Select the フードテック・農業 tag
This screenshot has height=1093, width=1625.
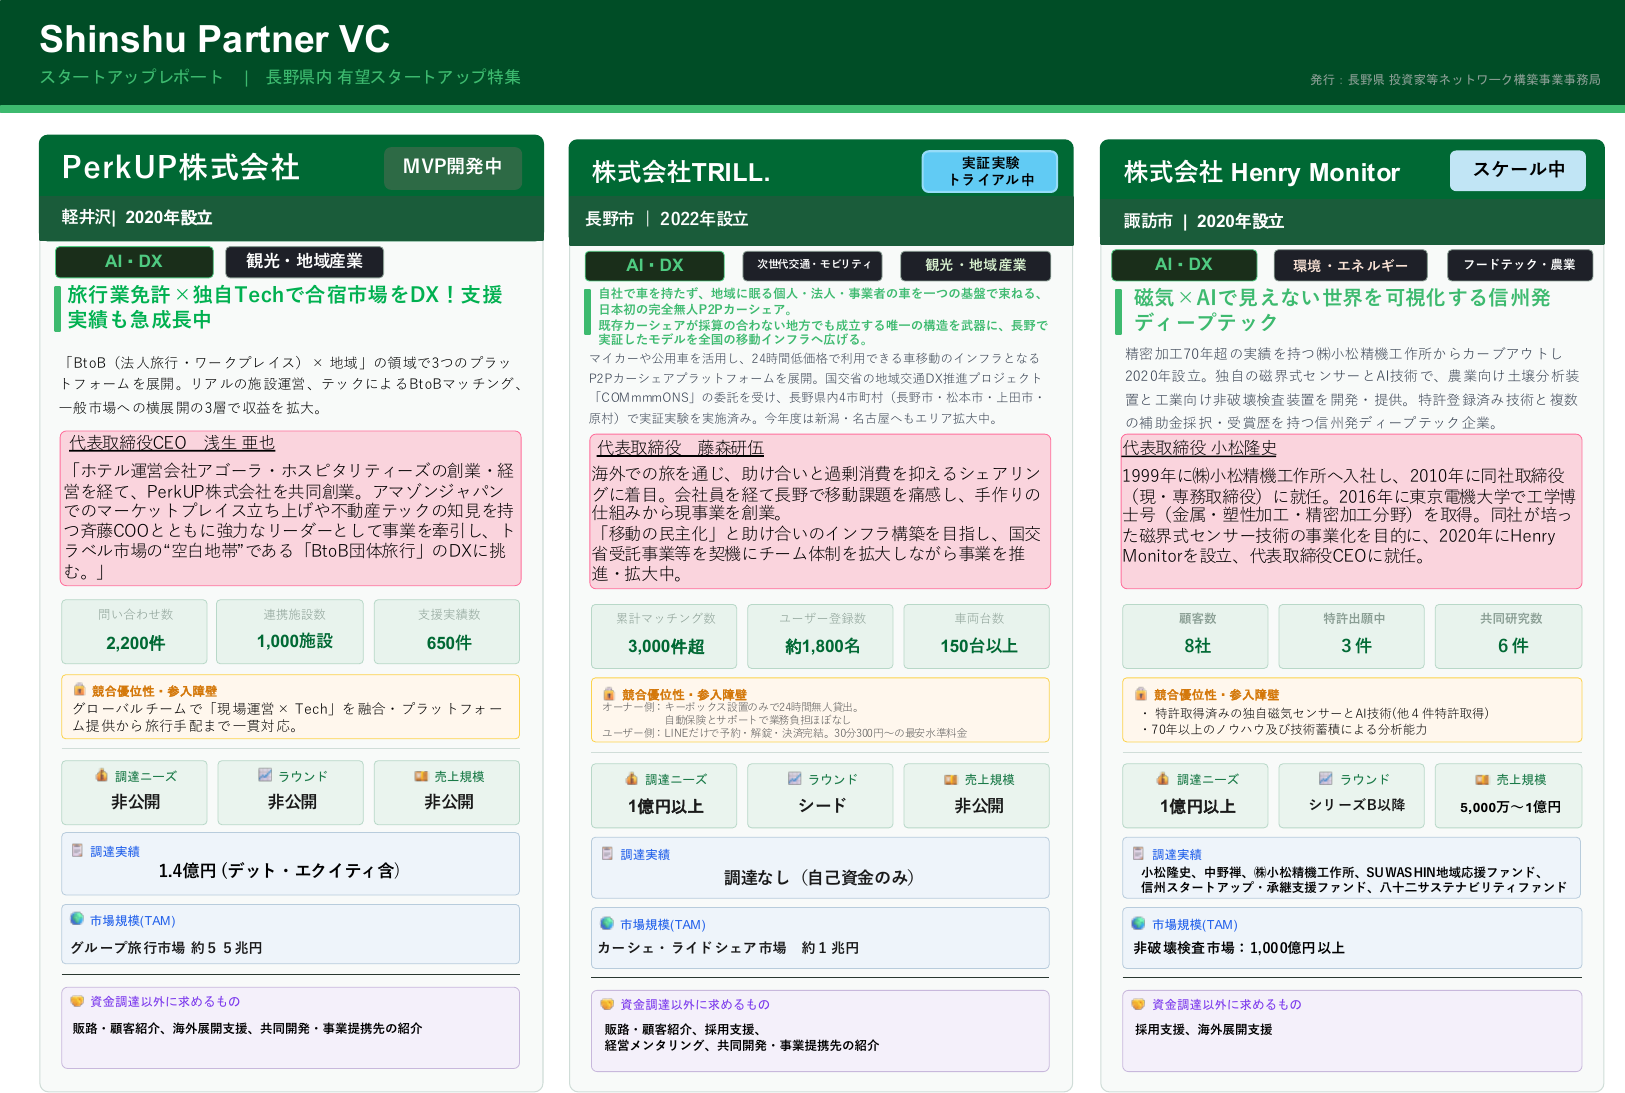click(x=1520, y=265)
